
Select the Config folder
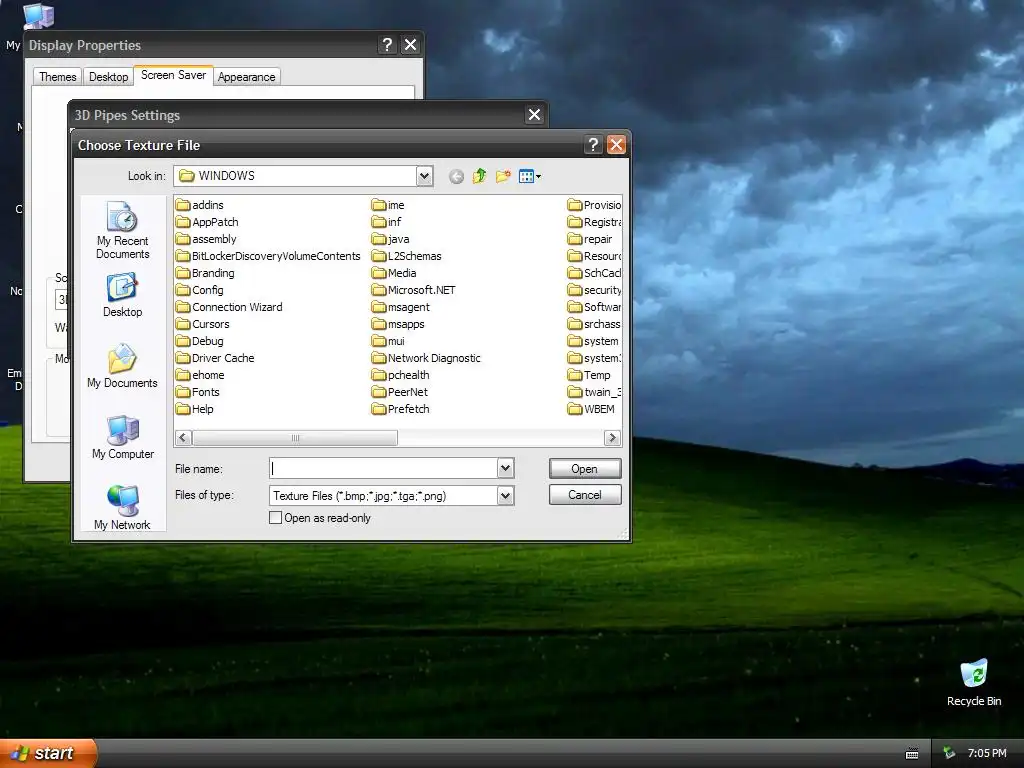(200, 290)
